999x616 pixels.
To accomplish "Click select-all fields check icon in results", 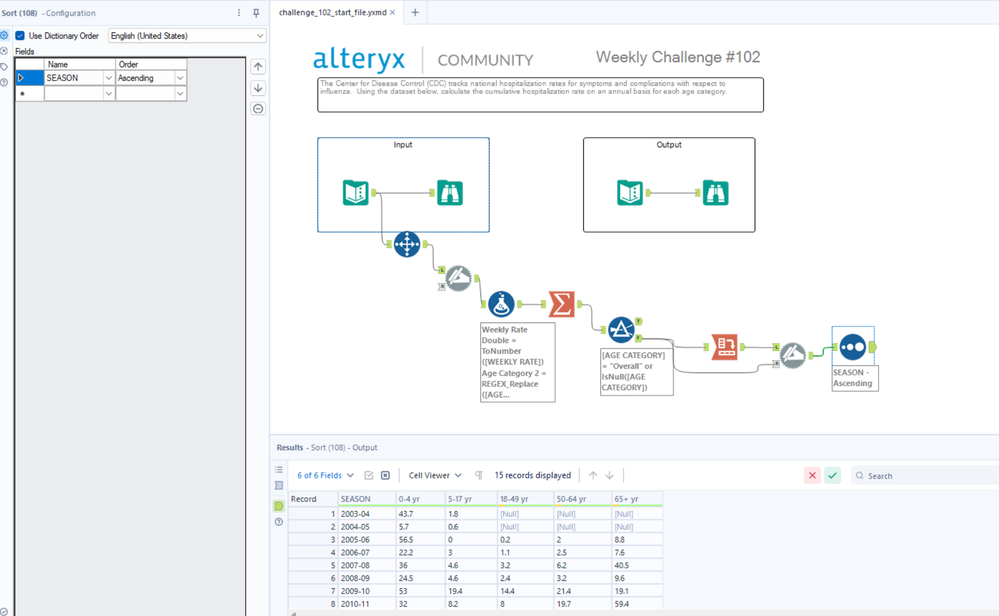I will (368, 475).
